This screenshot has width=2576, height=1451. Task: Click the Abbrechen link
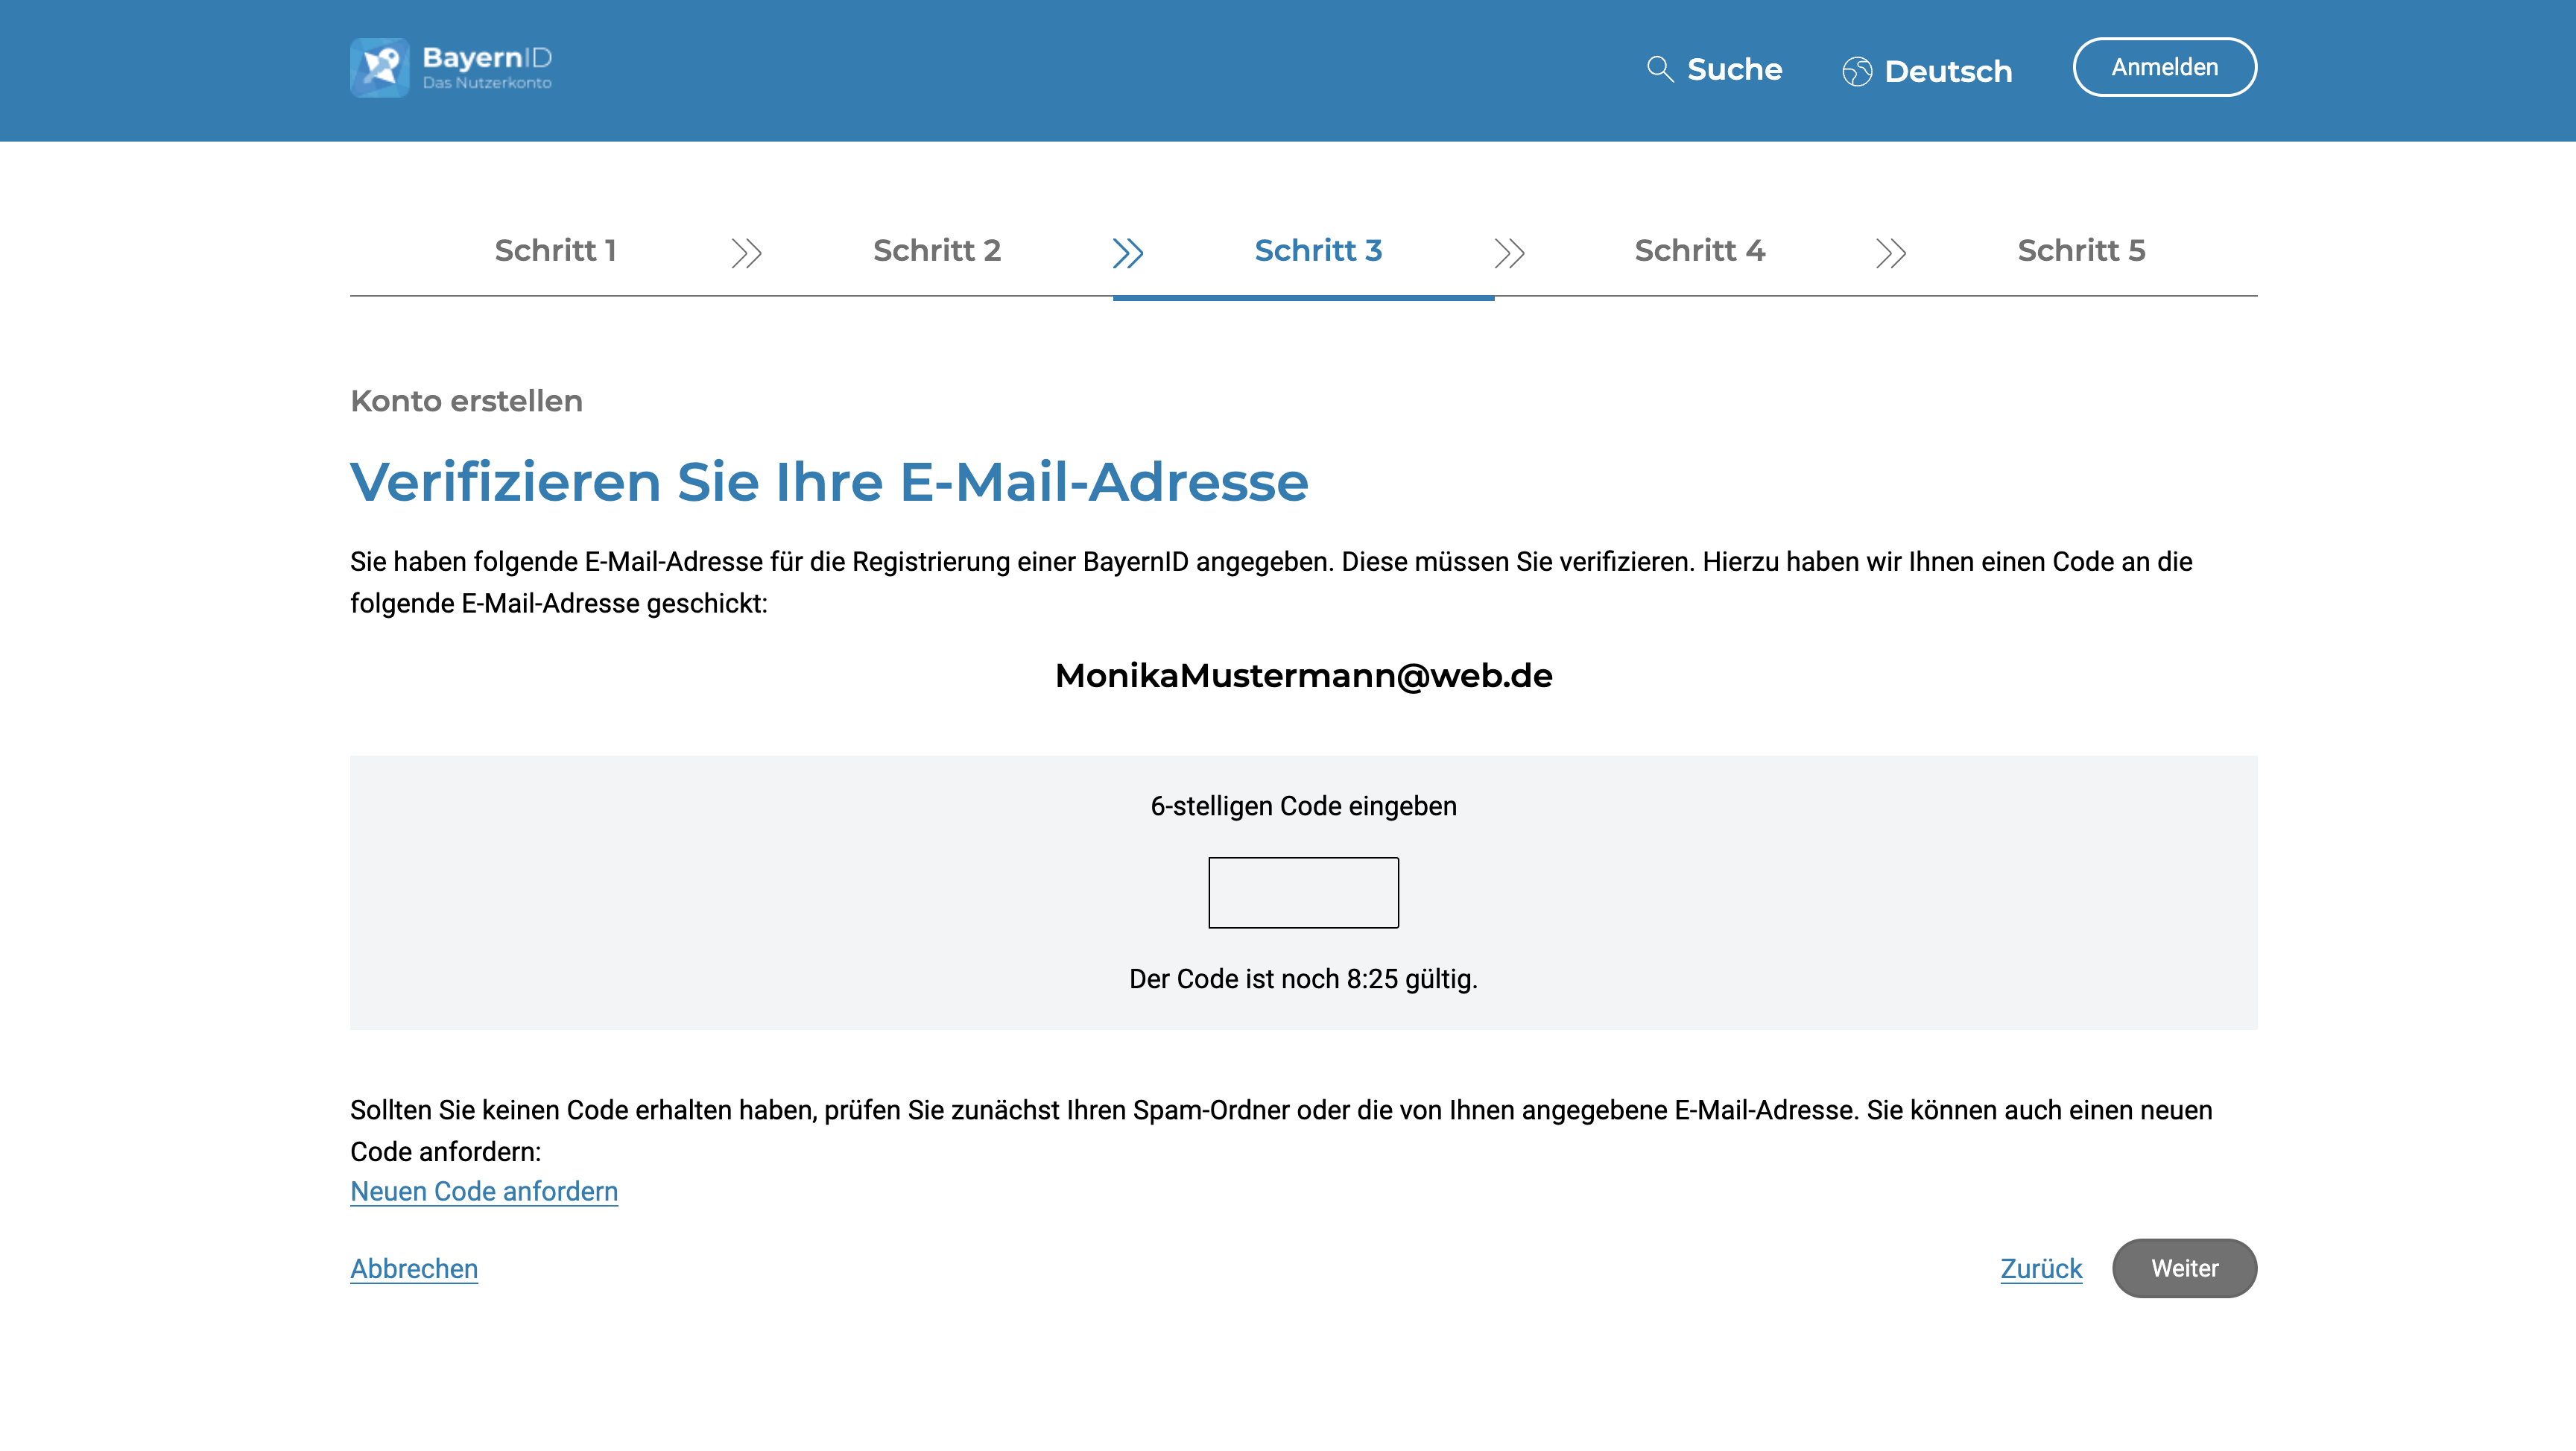click(x=414, y=1268)
